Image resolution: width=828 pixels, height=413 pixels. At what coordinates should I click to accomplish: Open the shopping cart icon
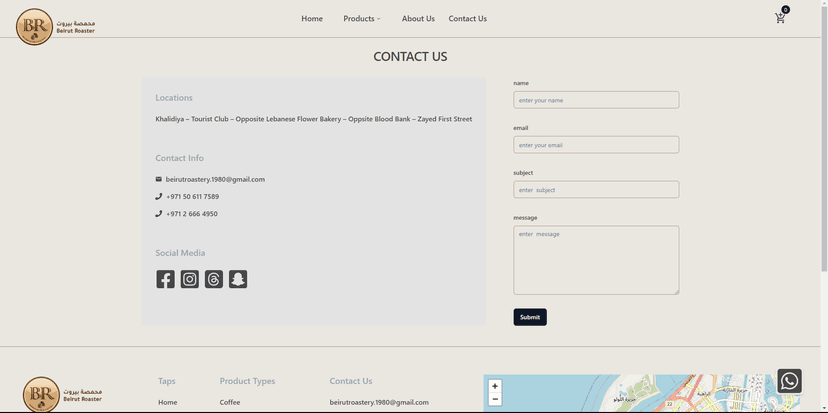(x=780, y=18)
